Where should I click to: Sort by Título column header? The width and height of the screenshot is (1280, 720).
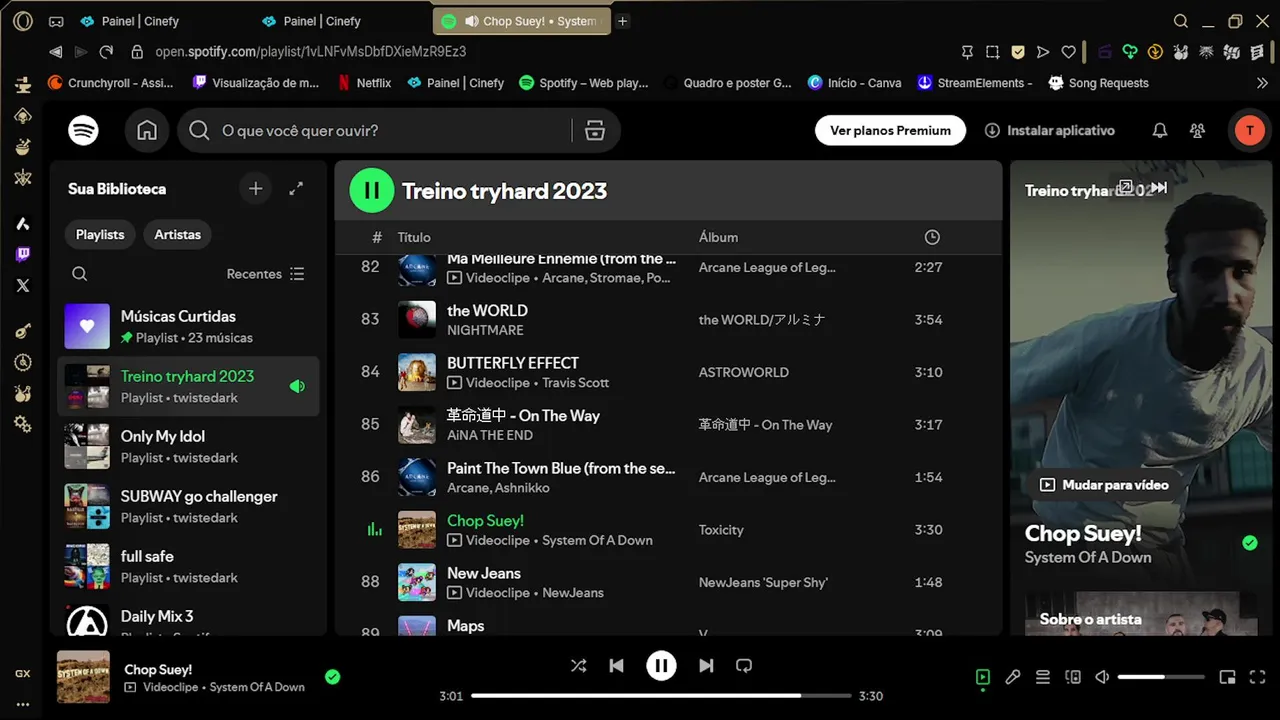[x=414, y=237]
